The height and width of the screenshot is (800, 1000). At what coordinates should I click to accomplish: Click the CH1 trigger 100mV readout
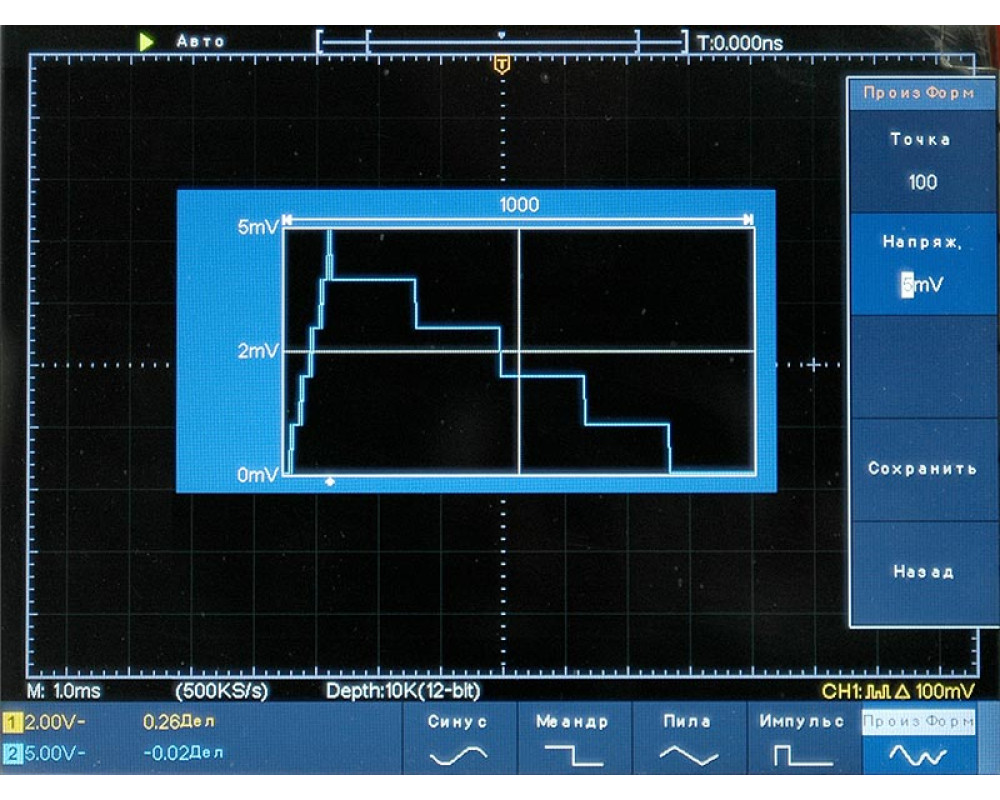click(897, 691)
